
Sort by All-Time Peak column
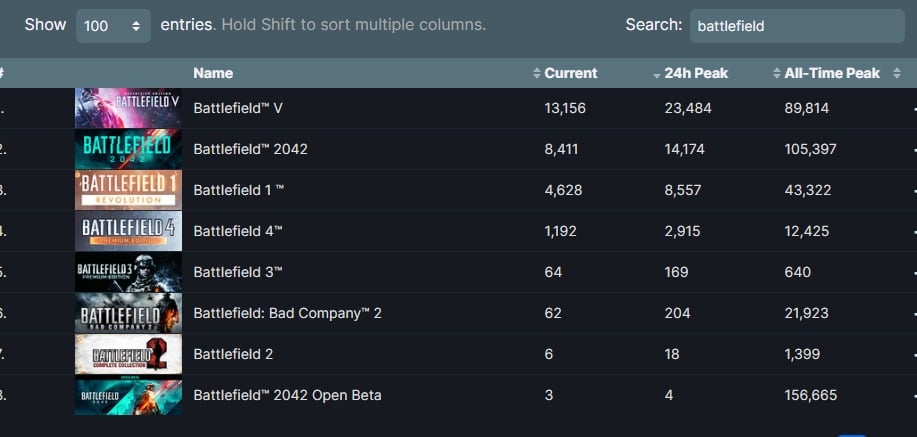tap(832, 73)
